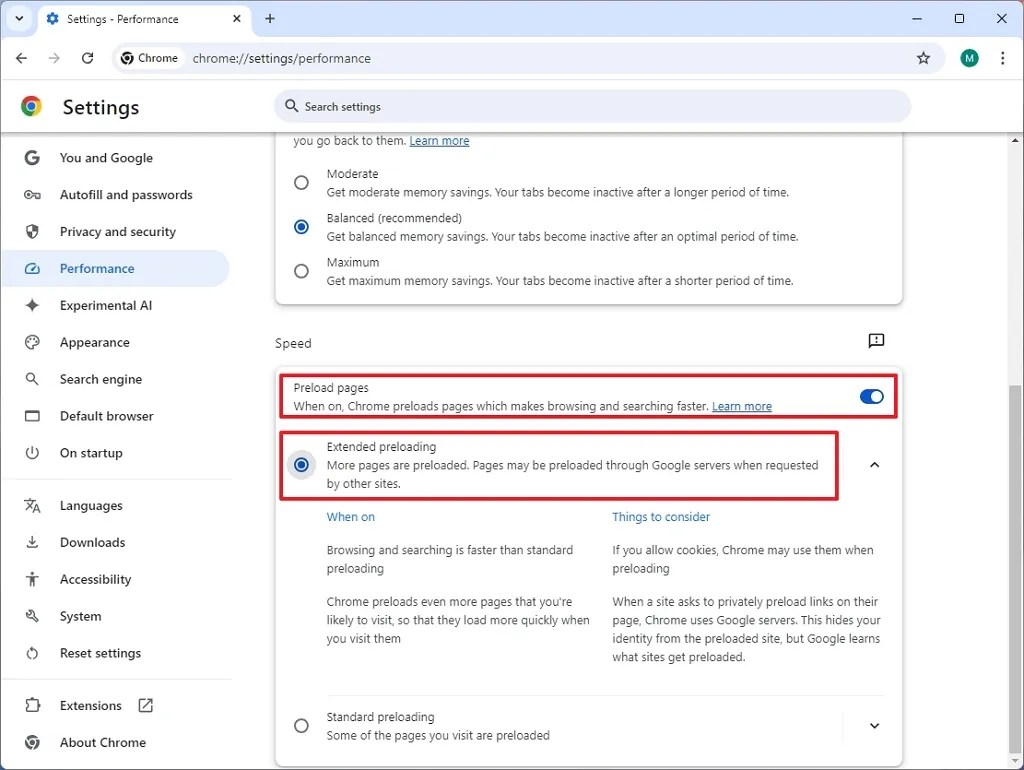Expand the Standard preloading details

(x=874, y=726)
